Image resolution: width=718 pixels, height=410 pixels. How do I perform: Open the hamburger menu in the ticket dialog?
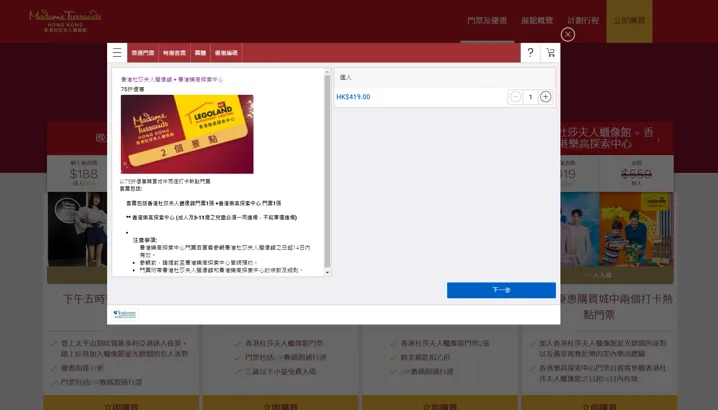coord(117,53)
